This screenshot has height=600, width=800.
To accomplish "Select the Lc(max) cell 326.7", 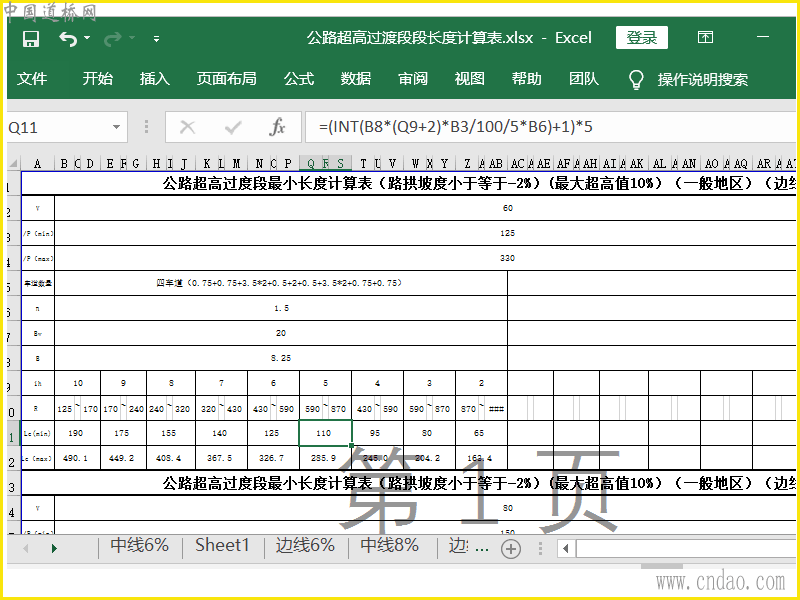I will [x=273, y=458].
